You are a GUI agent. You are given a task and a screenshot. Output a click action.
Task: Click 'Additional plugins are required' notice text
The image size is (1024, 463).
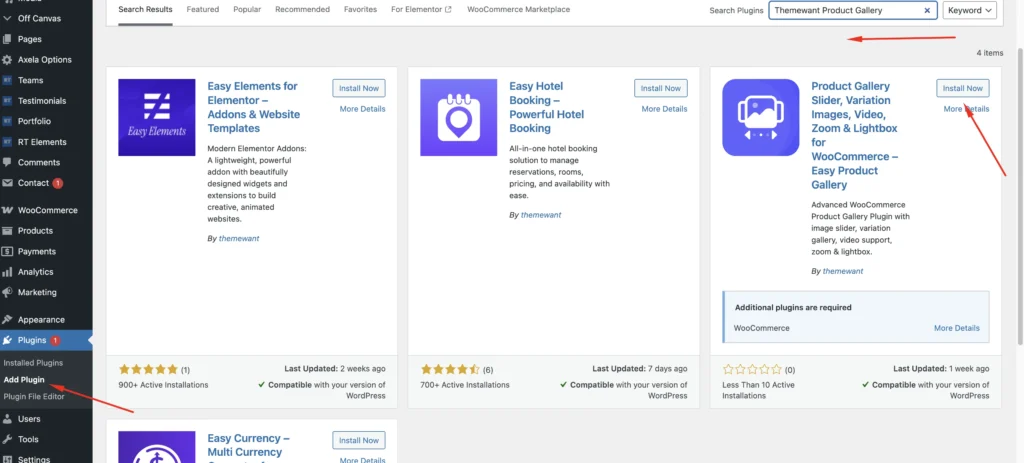pyautogui.click(x=793, y=308)
